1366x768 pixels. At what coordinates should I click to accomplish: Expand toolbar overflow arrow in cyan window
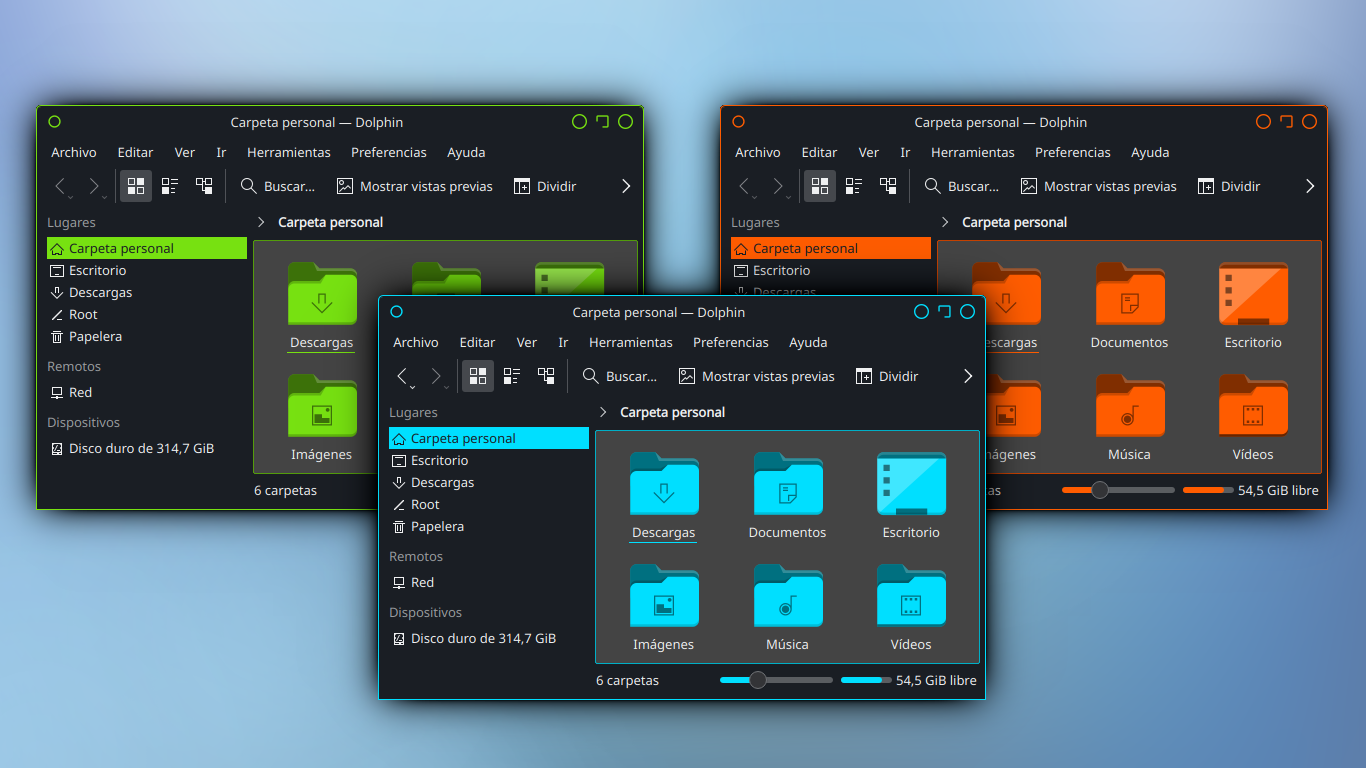click(x=968, y=376)
